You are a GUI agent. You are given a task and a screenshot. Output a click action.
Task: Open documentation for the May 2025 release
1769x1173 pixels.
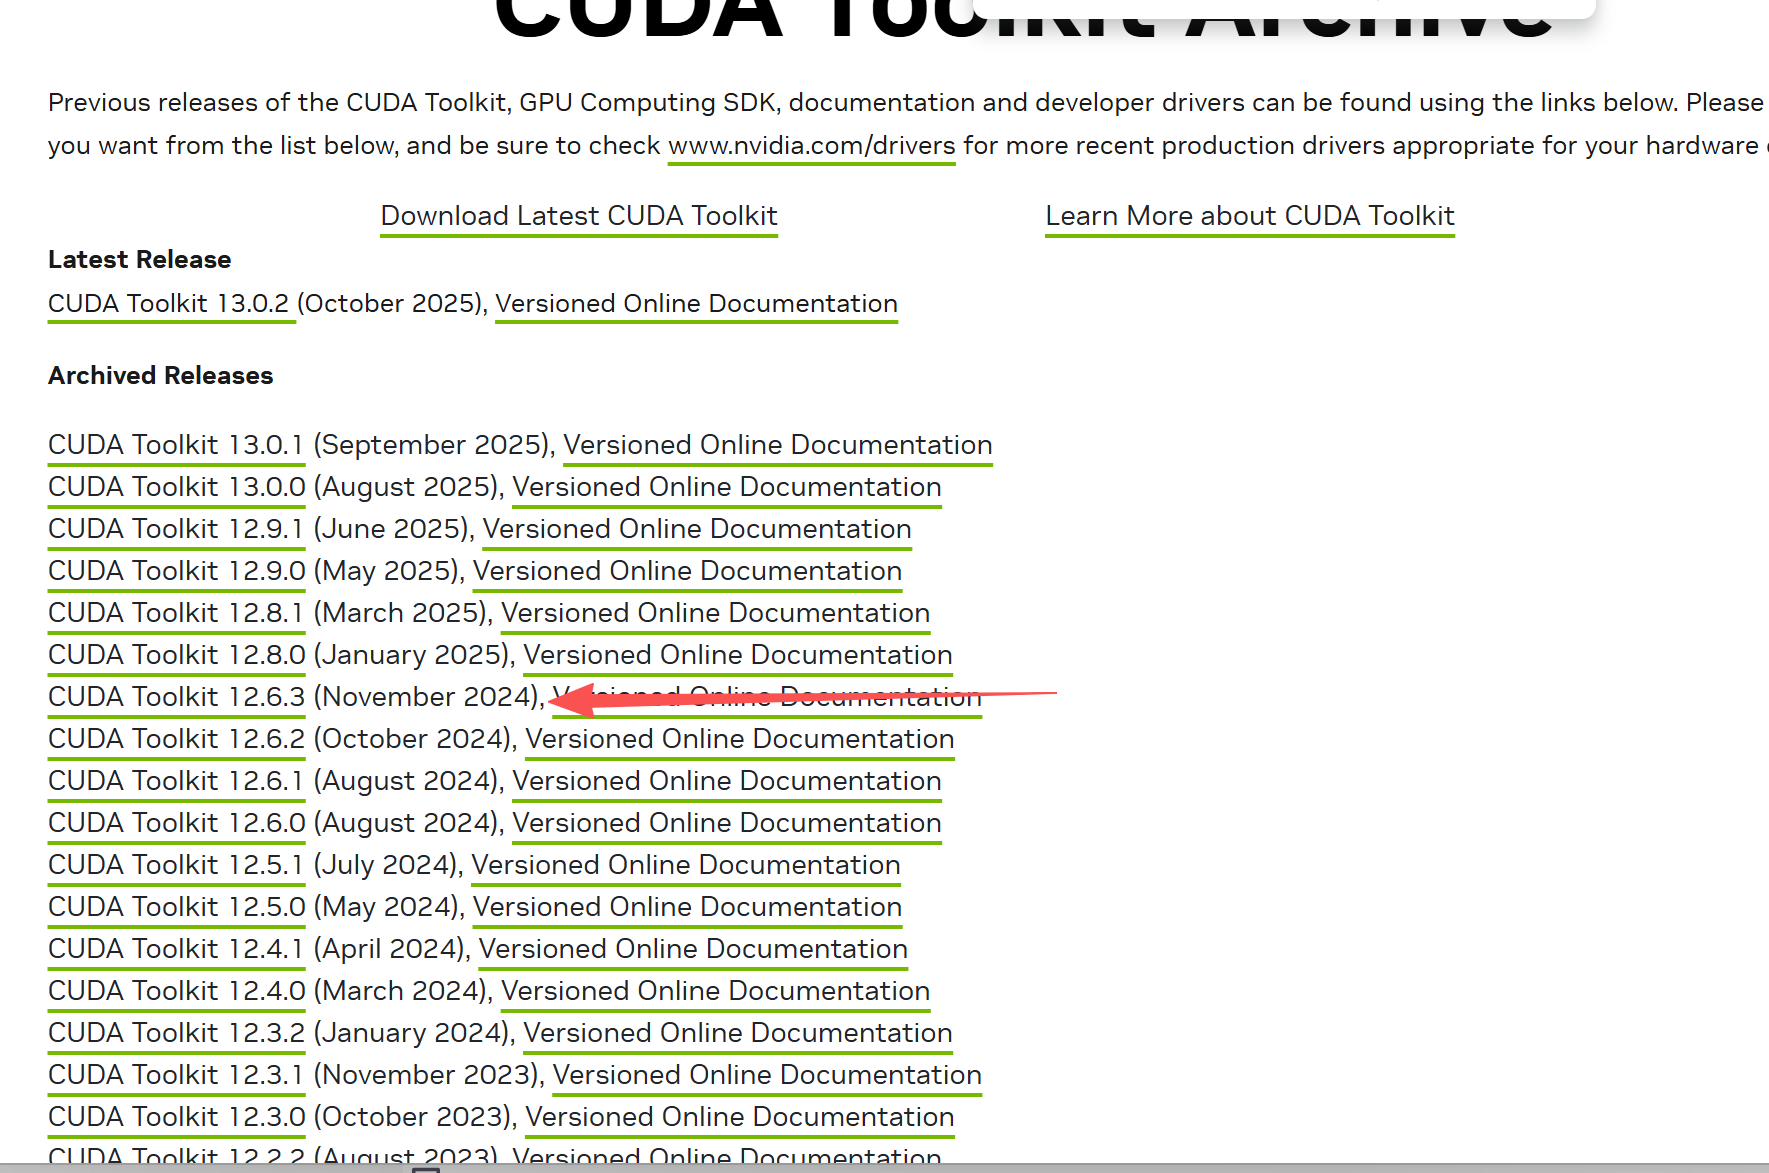click(x=687, y=571)
